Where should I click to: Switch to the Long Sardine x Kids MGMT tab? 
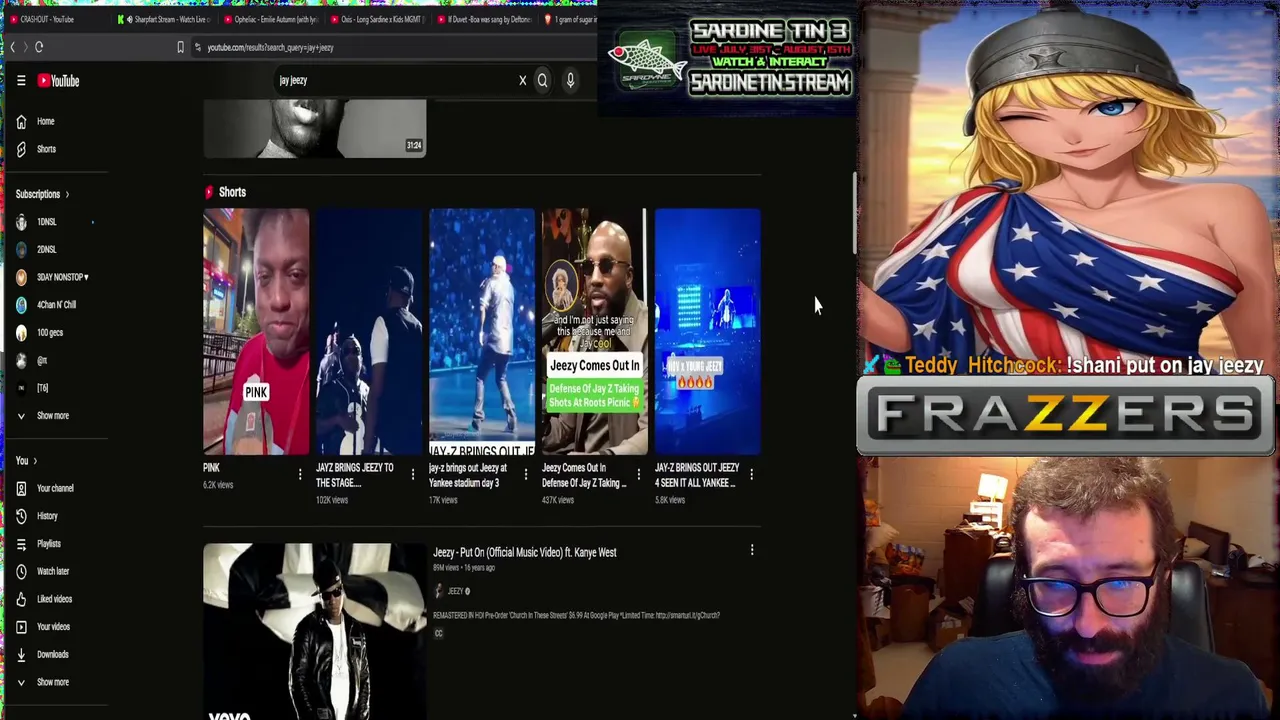[x=377, y=19]
